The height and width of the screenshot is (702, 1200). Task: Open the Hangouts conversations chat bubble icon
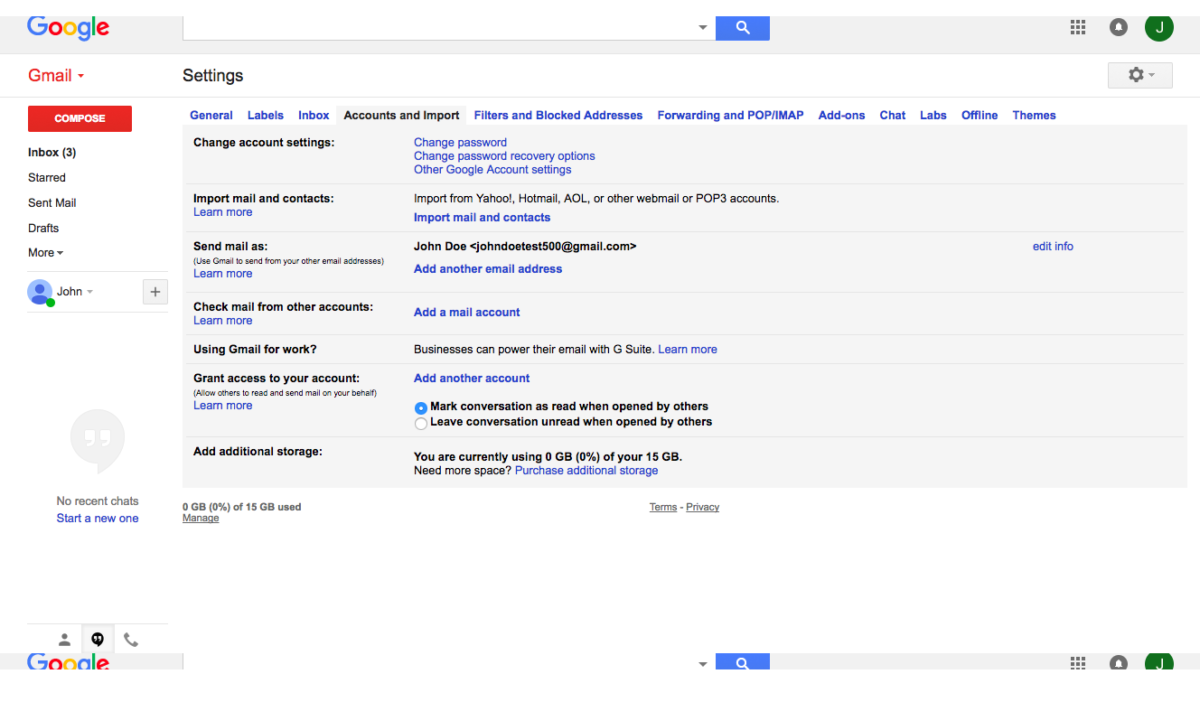click(97, 639)
